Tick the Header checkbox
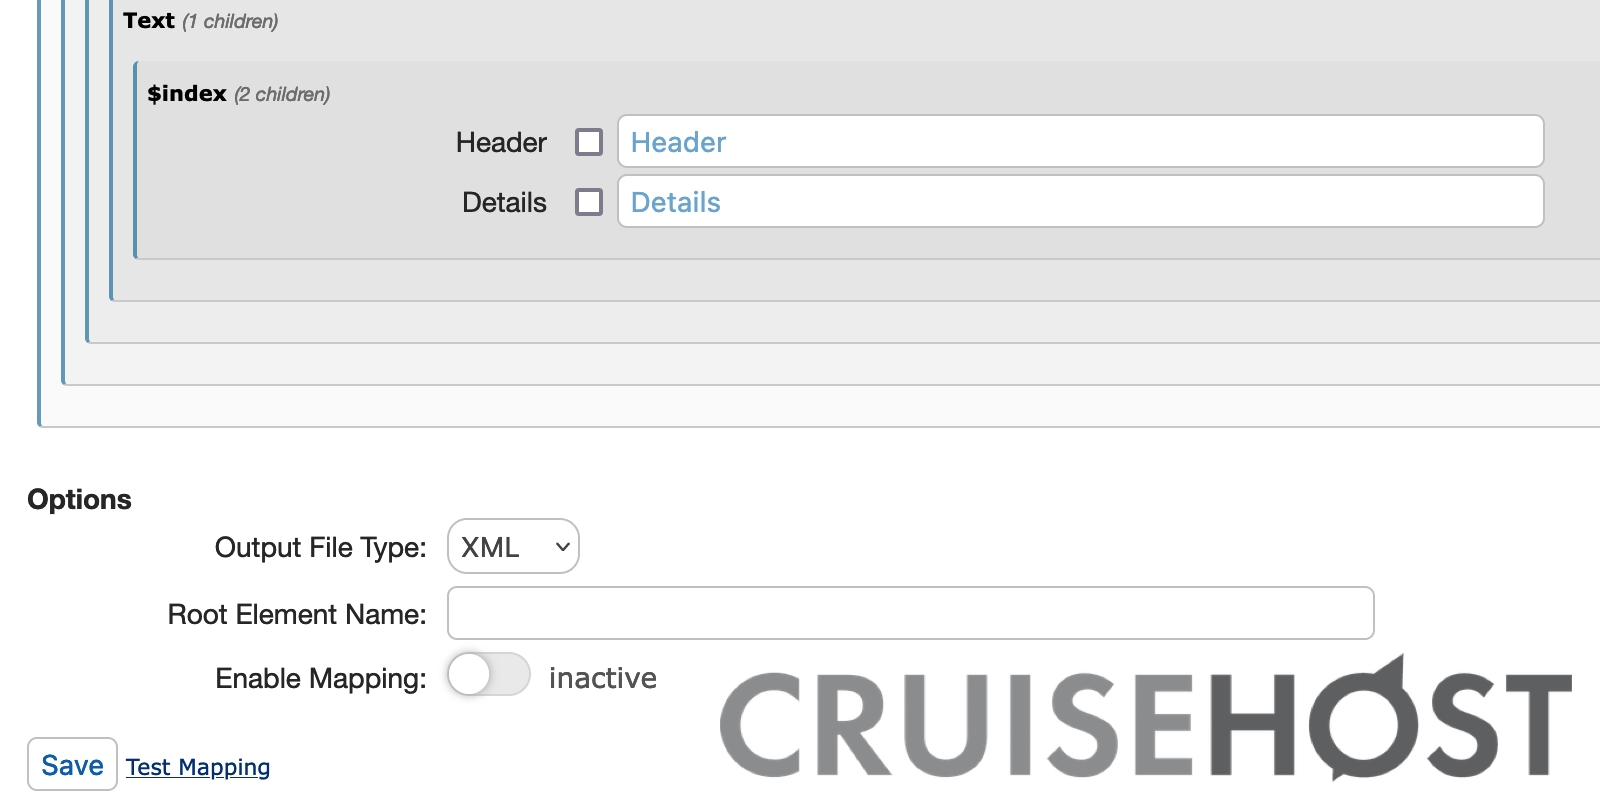Image resolution: width=1600 pixels, height=800 pixels. coord(589,142)
